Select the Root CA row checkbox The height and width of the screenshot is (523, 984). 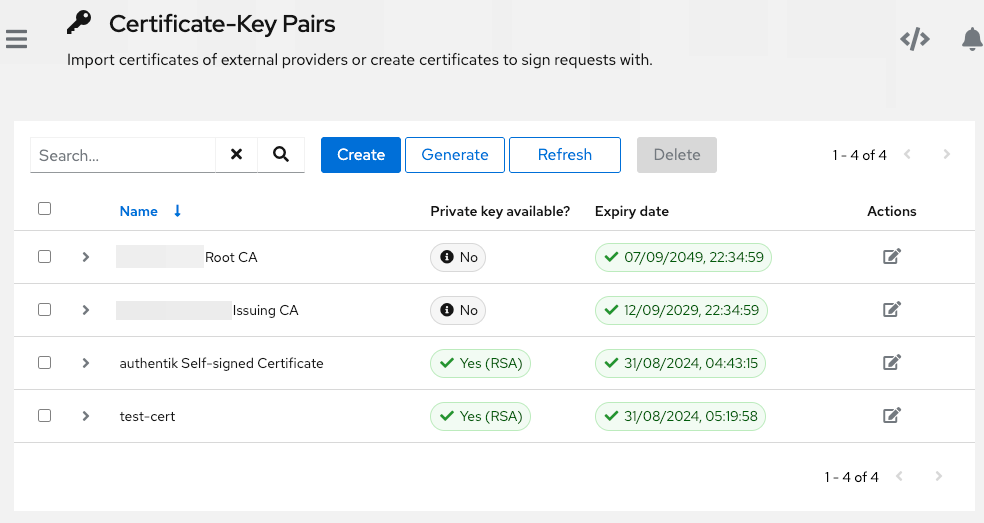click(45, 257)
